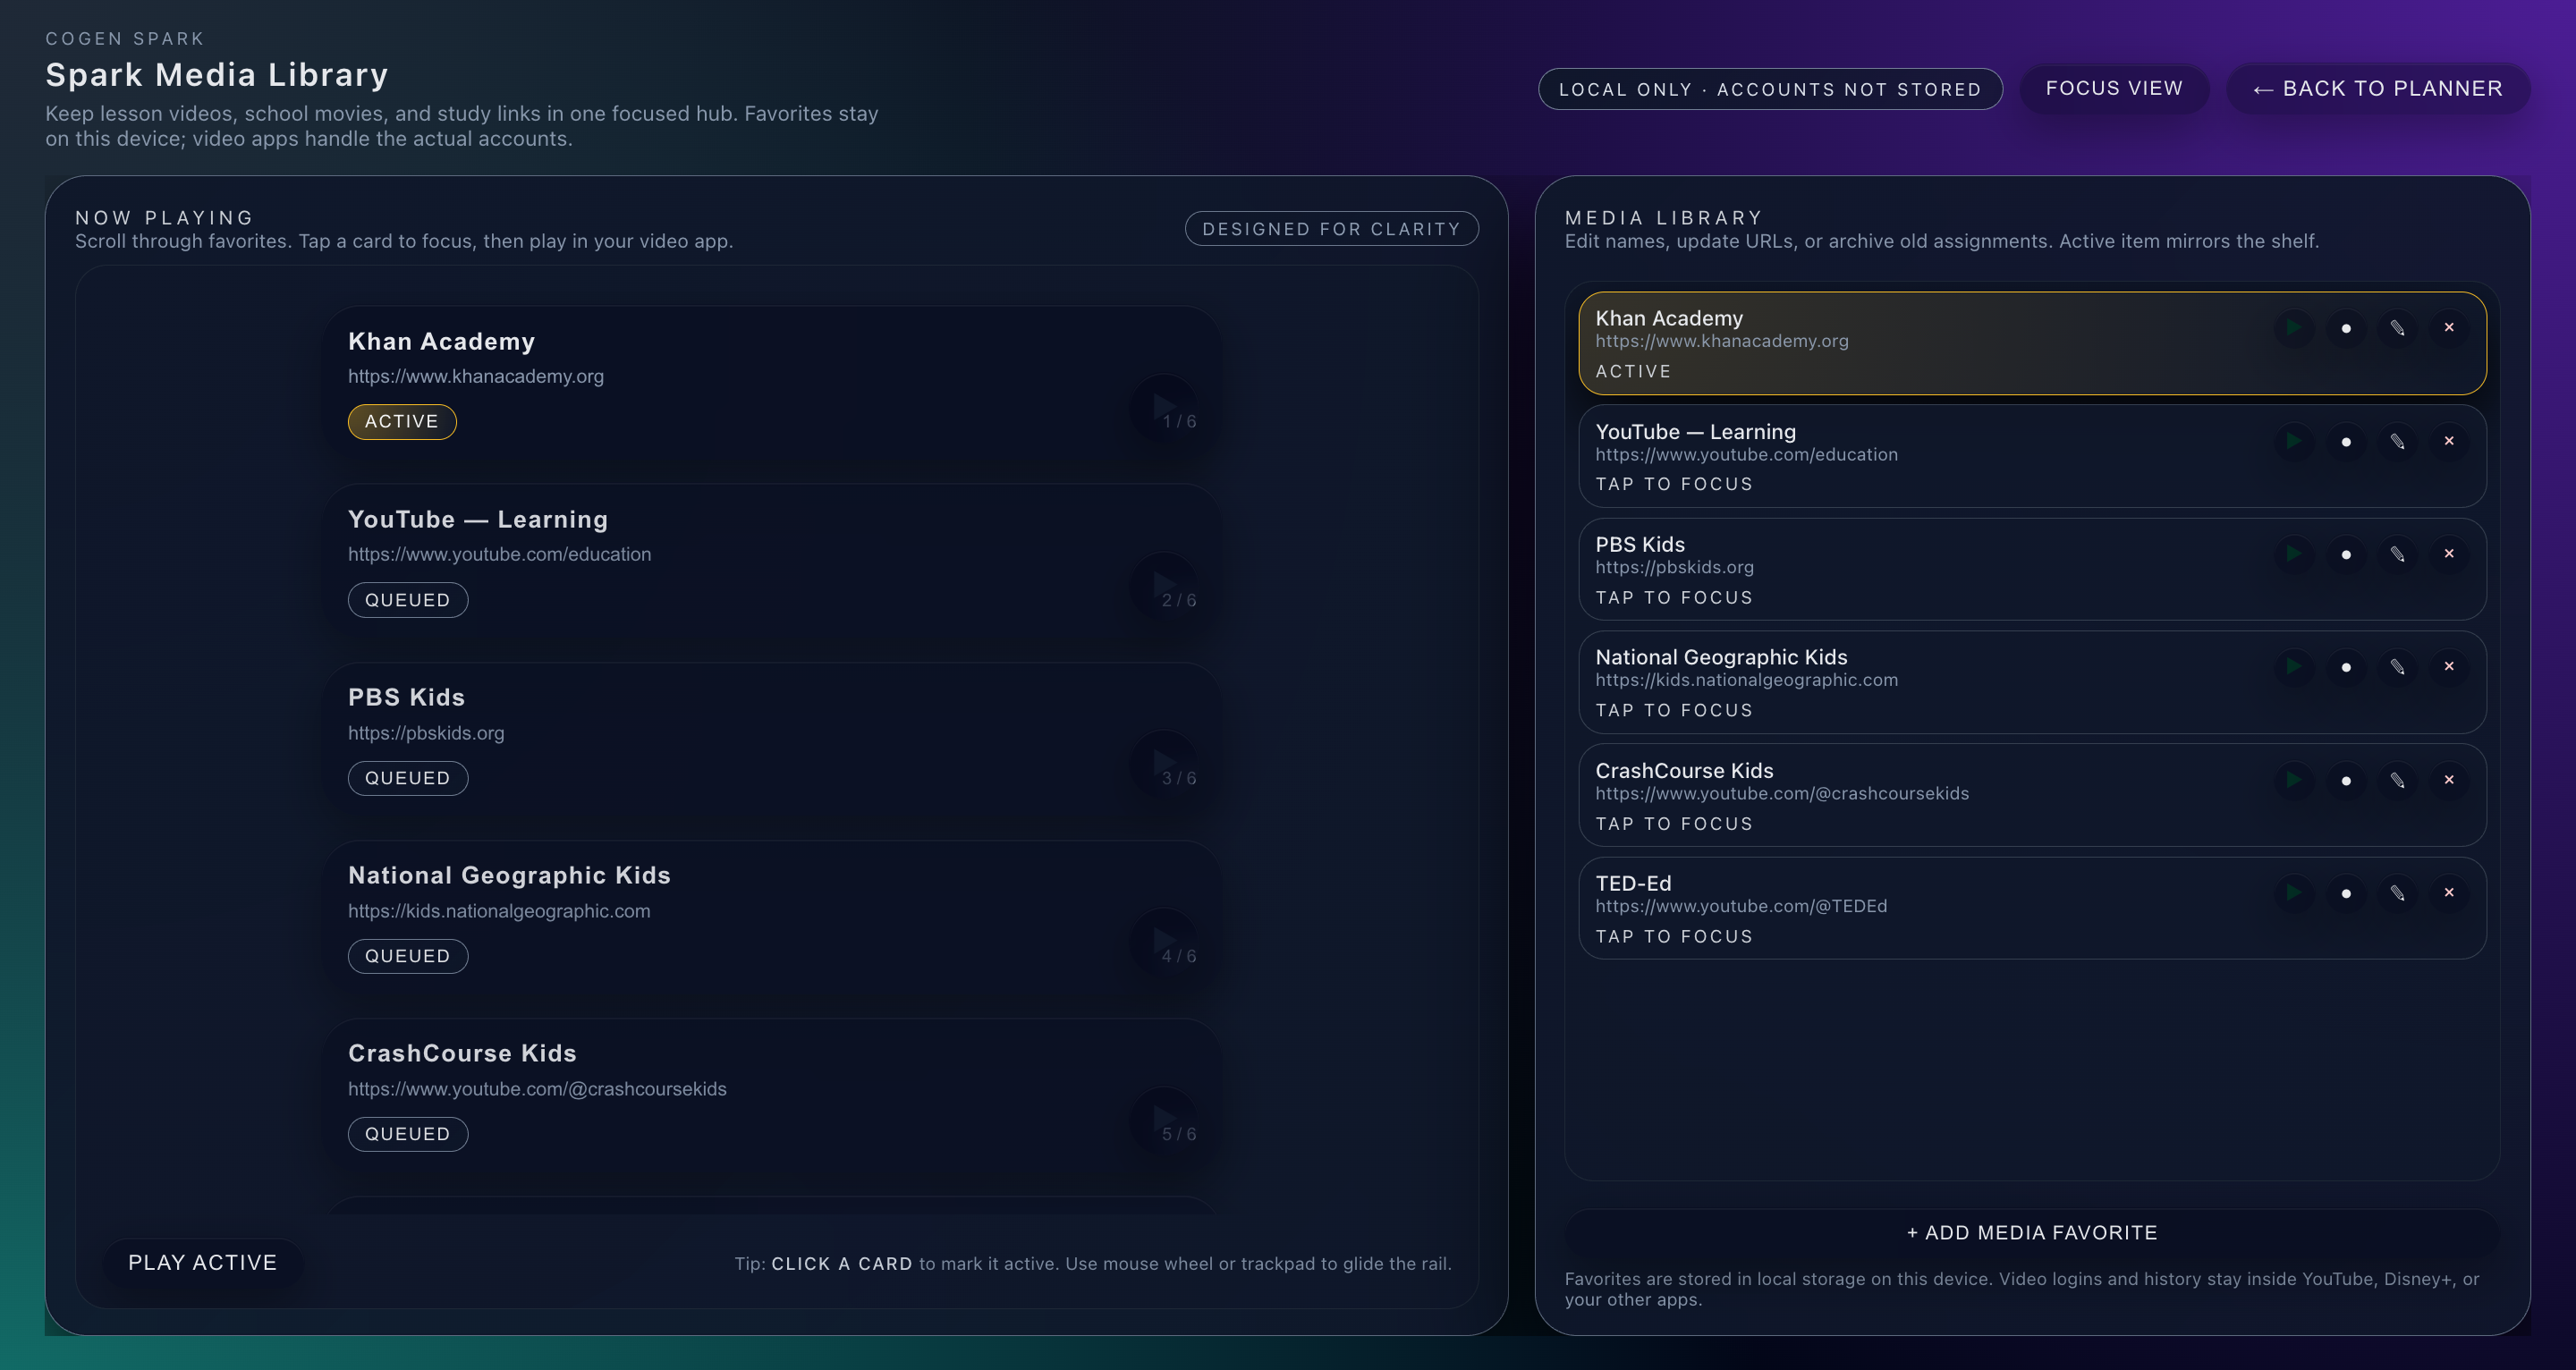Open Focus View
The image size is (2576, 1370).
(x=2113, y=88)
